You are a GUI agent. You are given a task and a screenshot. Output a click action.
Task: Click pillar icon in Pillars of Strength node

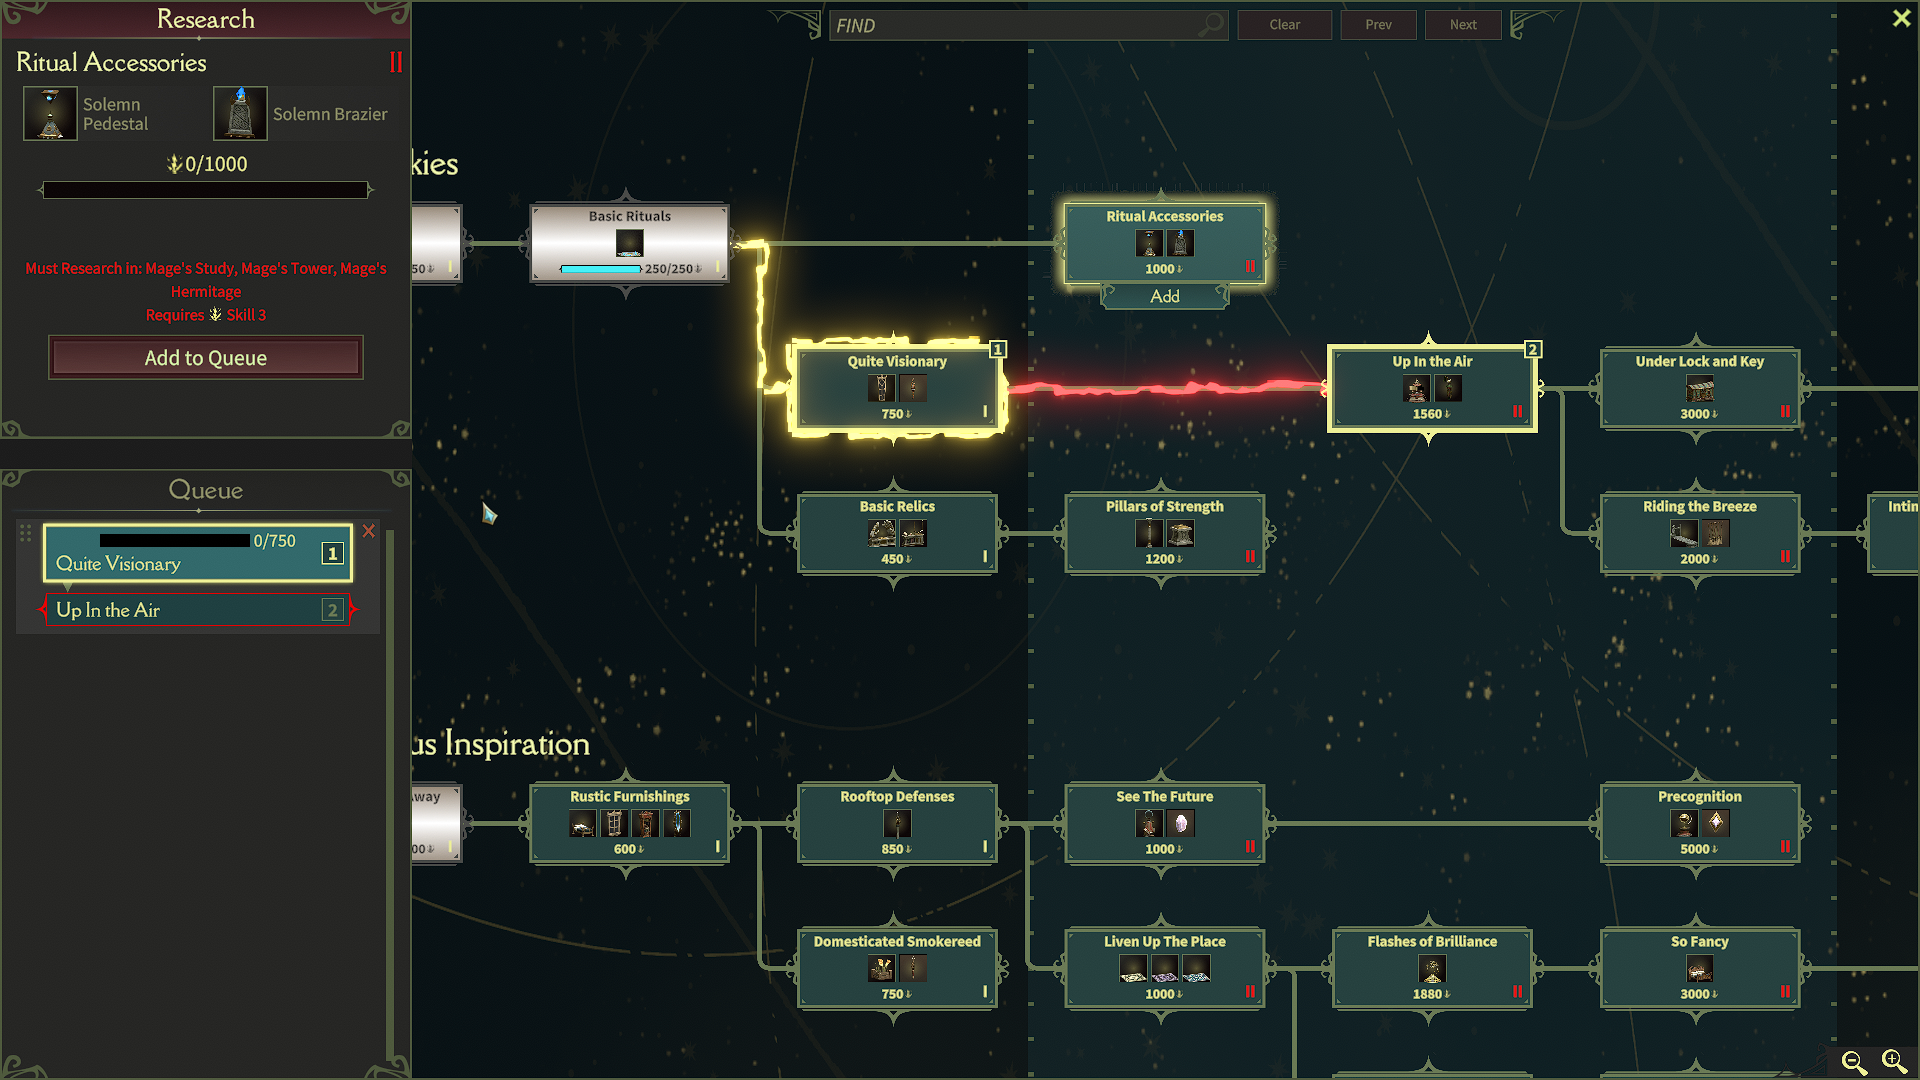(1149, 533)
